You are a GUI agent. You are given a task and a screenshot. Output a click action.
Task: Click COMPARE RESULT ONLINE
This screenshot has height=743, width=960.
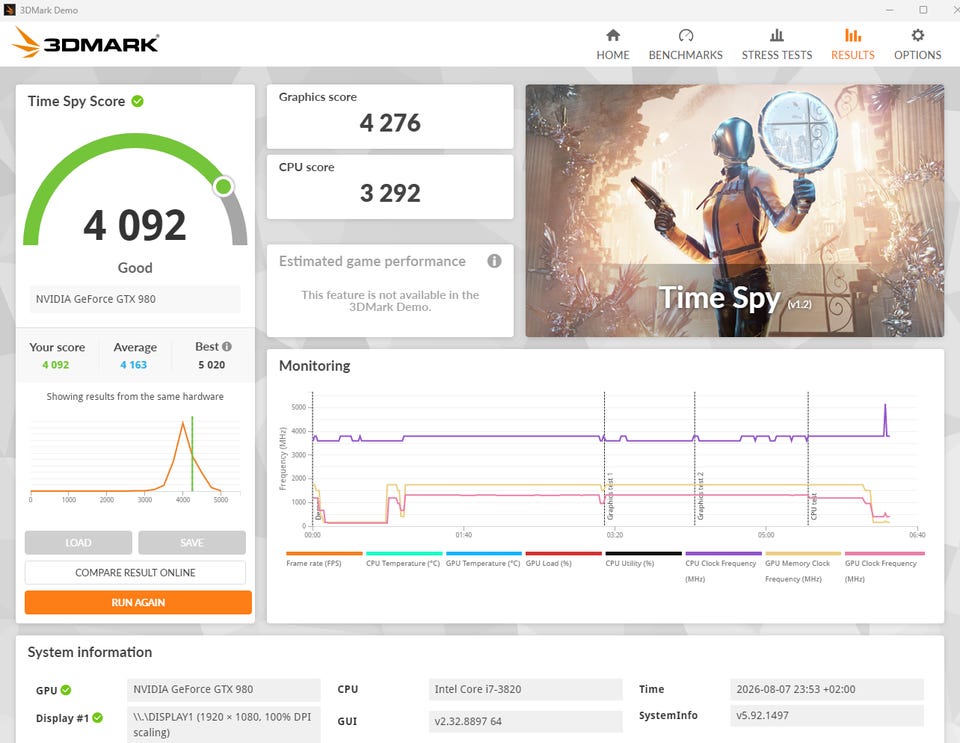point(135,572)
